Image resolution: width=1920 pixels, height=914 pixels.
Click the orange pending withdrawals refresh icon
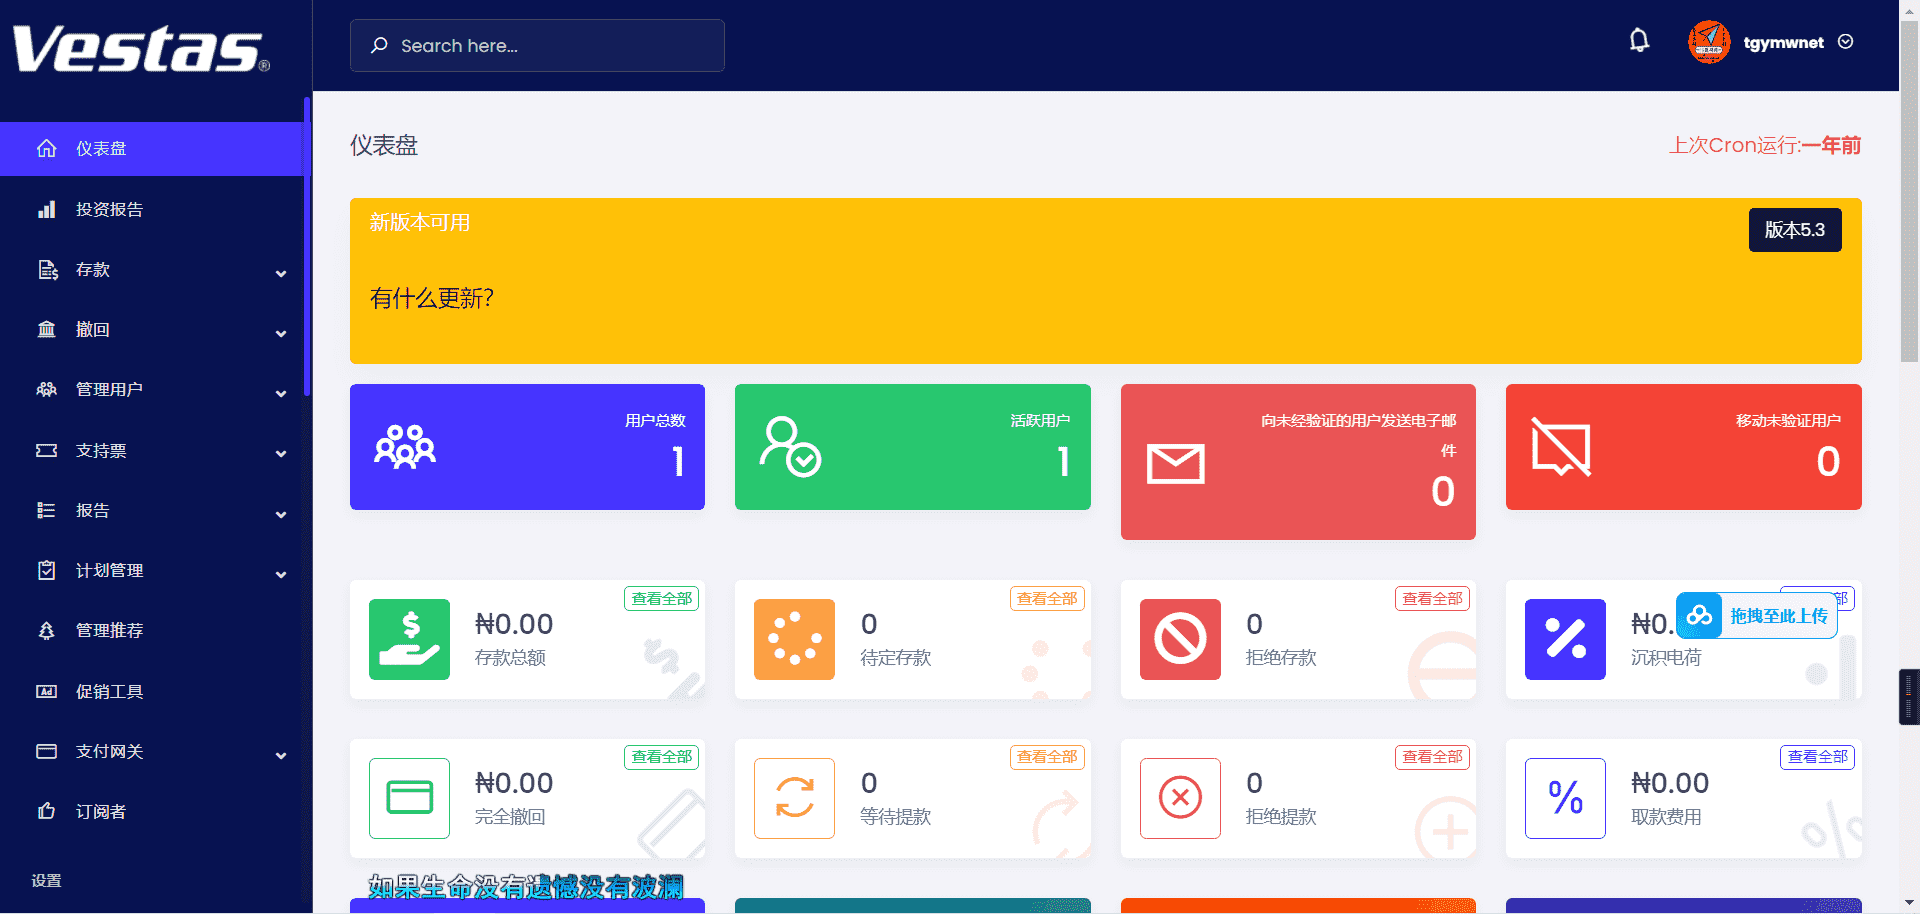(x=794, y=798)
